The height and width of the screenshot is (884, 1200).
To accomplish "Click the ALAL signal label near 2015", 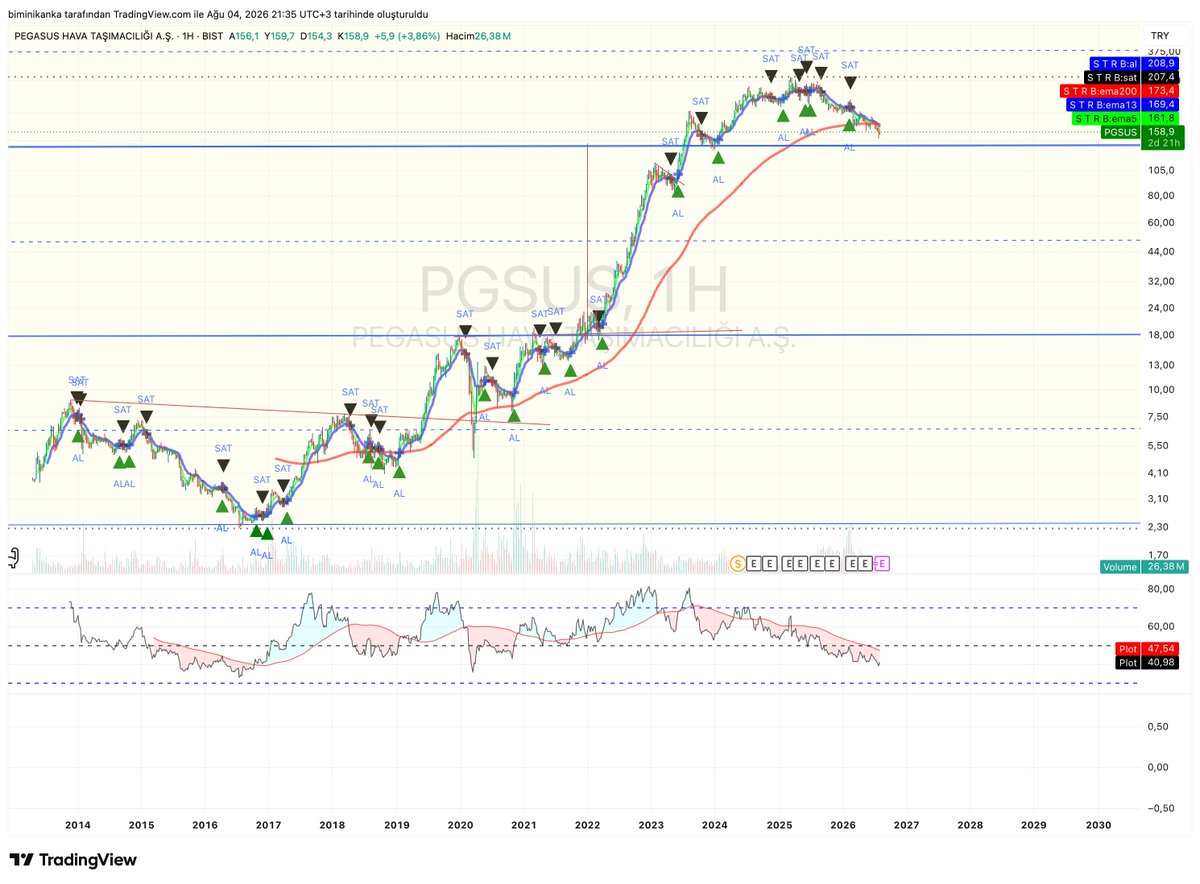I will coord(125,484).
